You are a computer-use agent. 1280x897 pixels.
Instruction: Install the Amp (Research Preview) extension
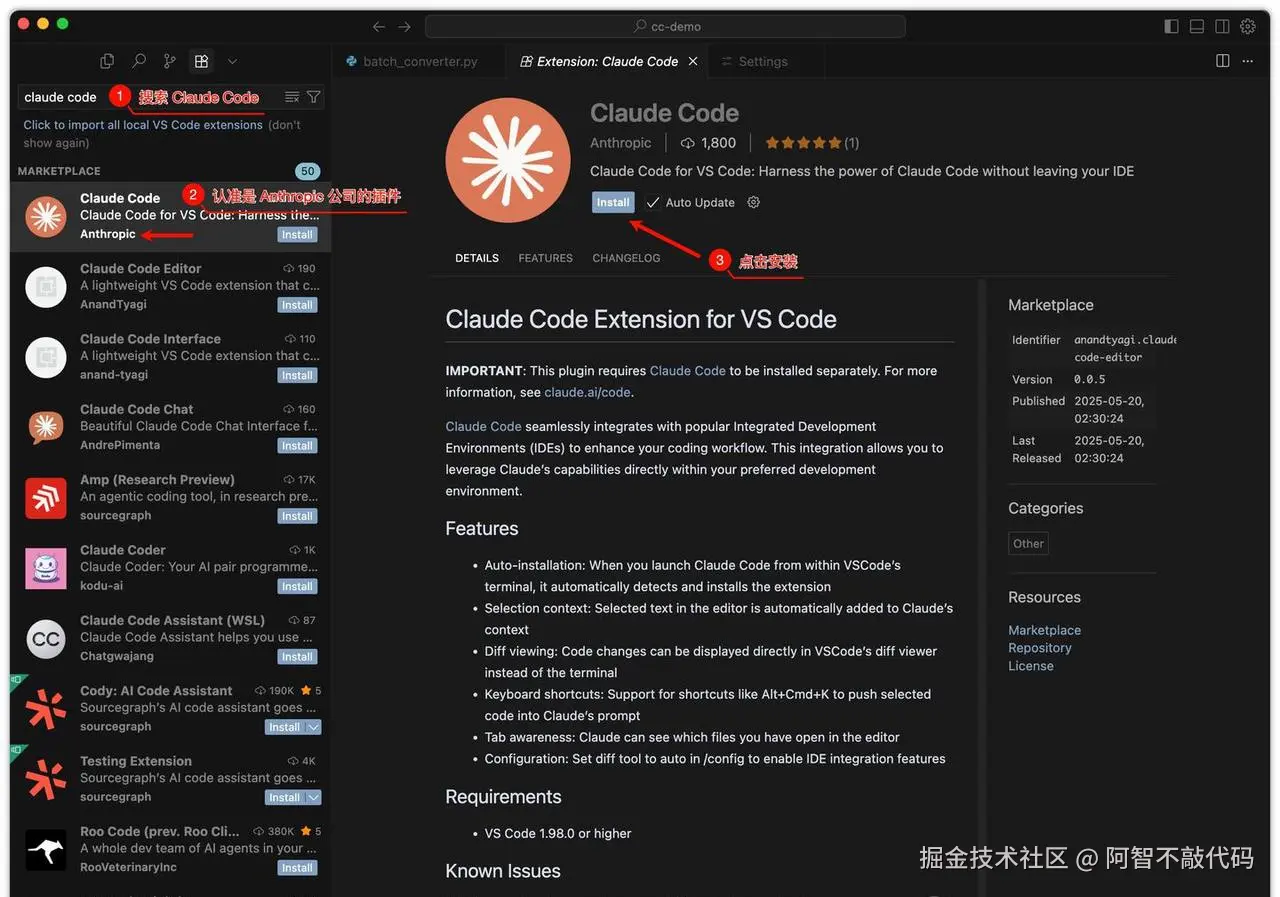pos(297,516)
